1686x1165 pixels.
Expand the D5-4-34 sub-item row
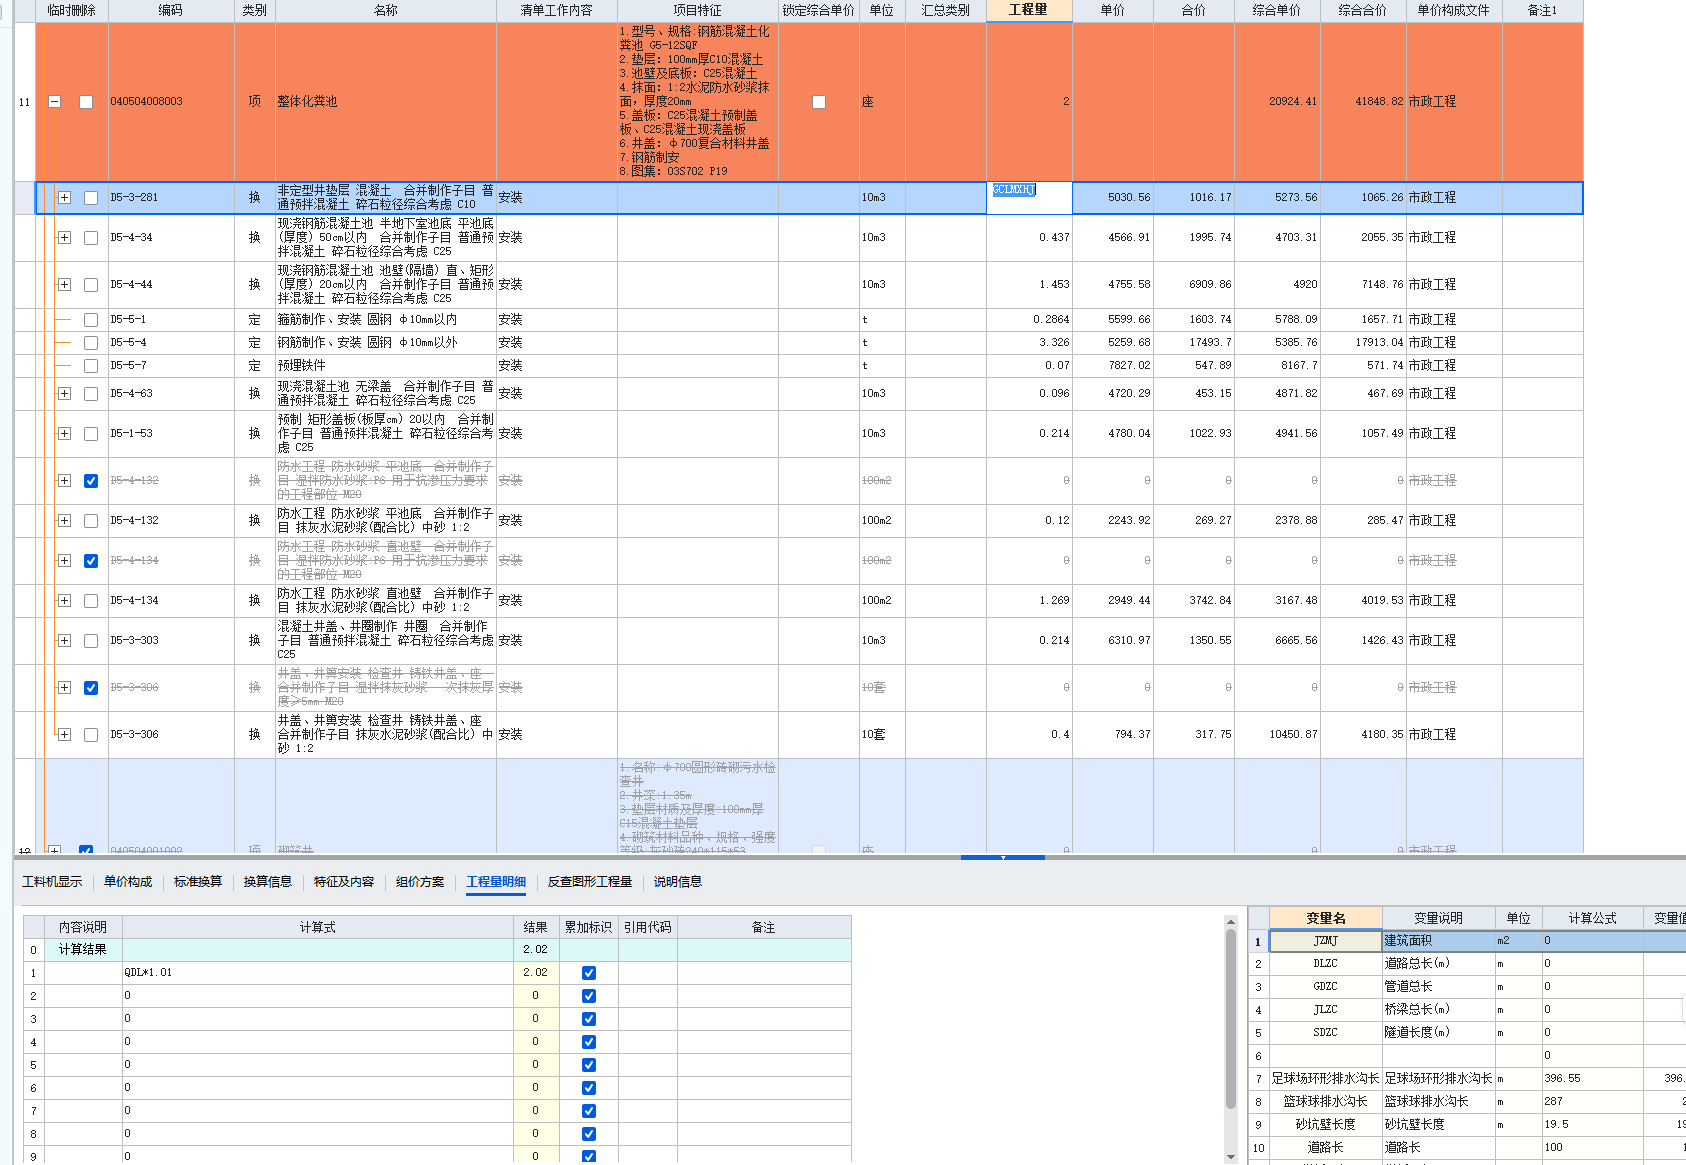[x=65, y=238]
